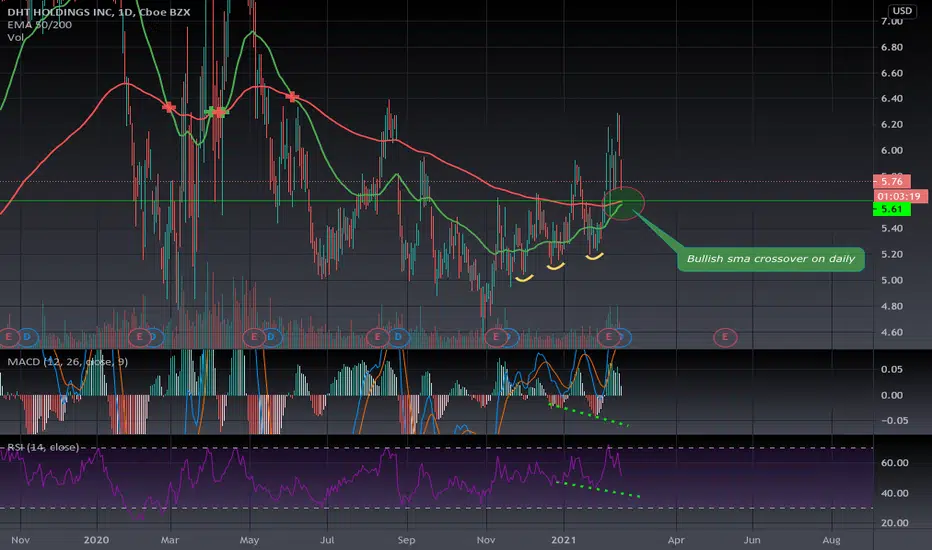The height and width of the screenshot is (550, 932).
Task: Select the earnings E marker under the latest candles
Action: pyautogui.click(x=608, y=337)
